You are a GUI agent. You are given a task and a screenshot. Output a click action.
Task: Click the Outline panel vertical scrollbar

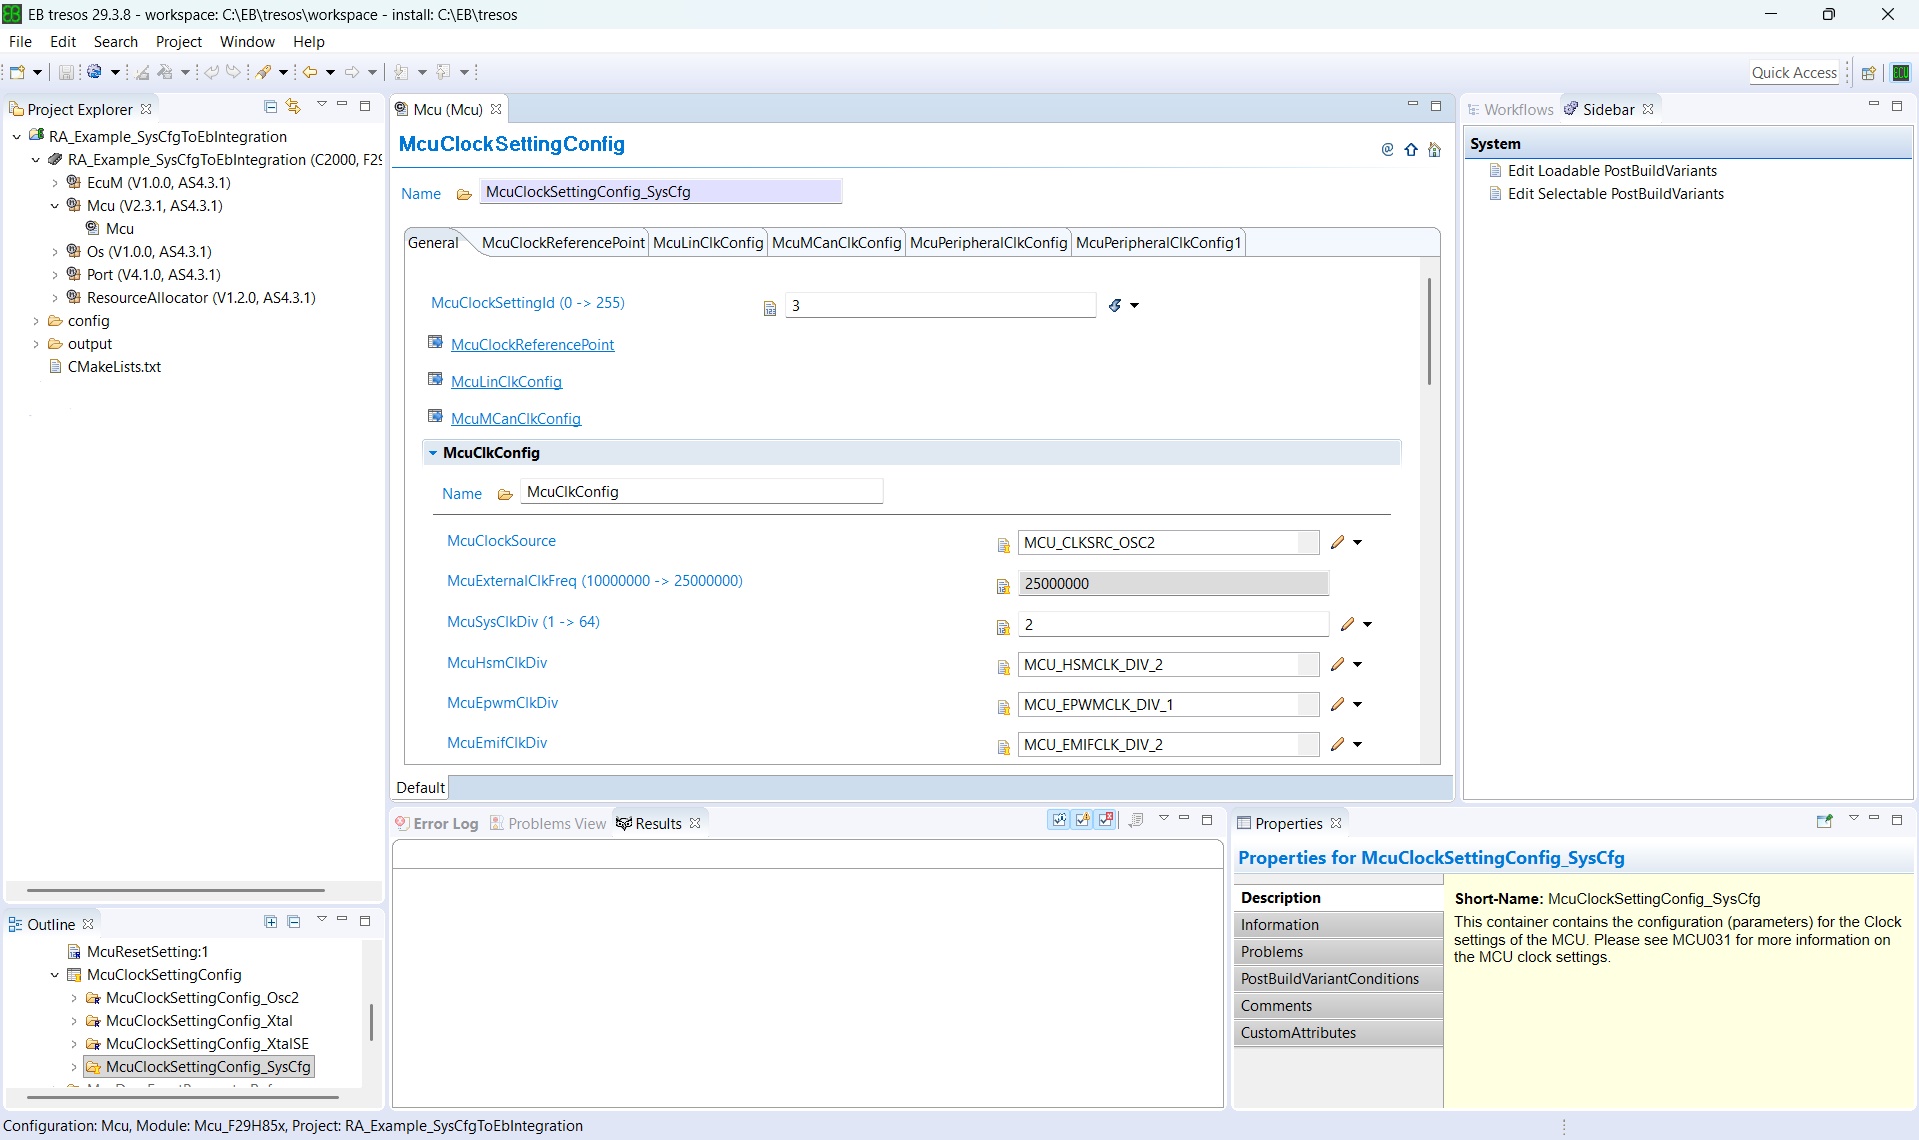click(x=371, y=1022)
